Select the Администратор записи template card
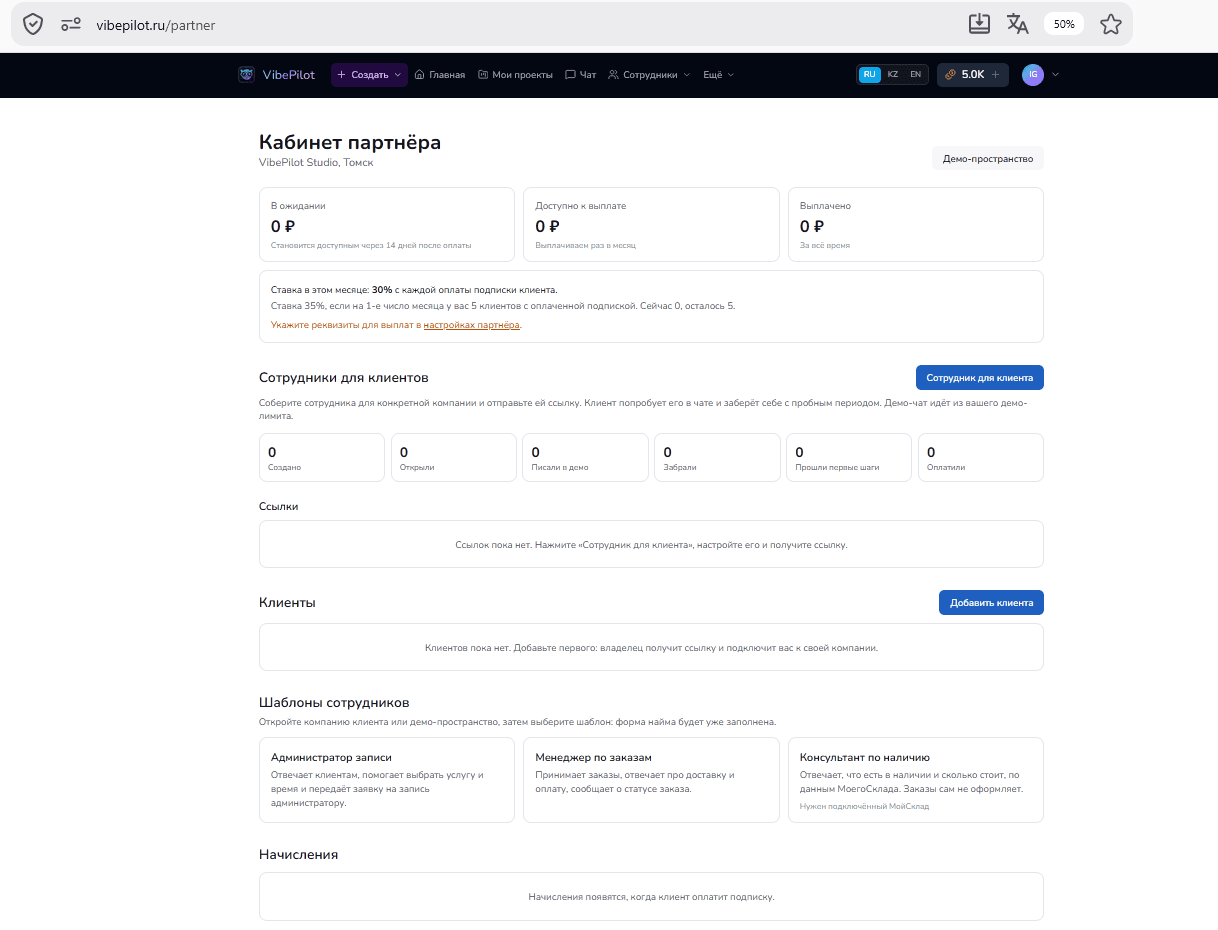 coord(387,780)
